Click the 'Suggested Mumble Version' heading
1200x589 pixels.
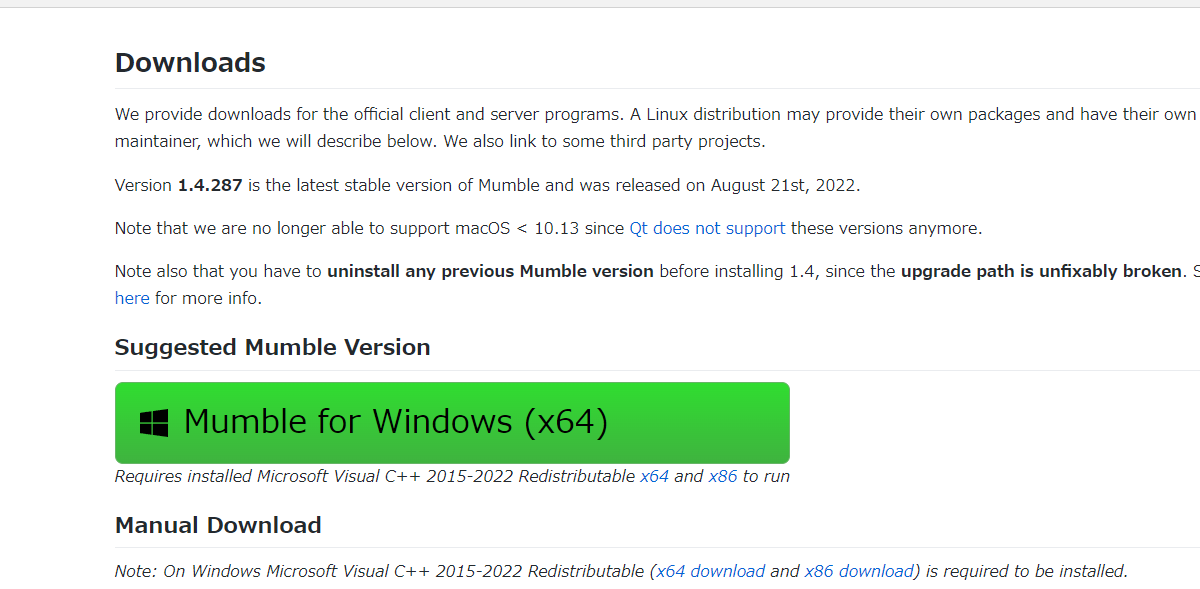[x=272, y=347]
